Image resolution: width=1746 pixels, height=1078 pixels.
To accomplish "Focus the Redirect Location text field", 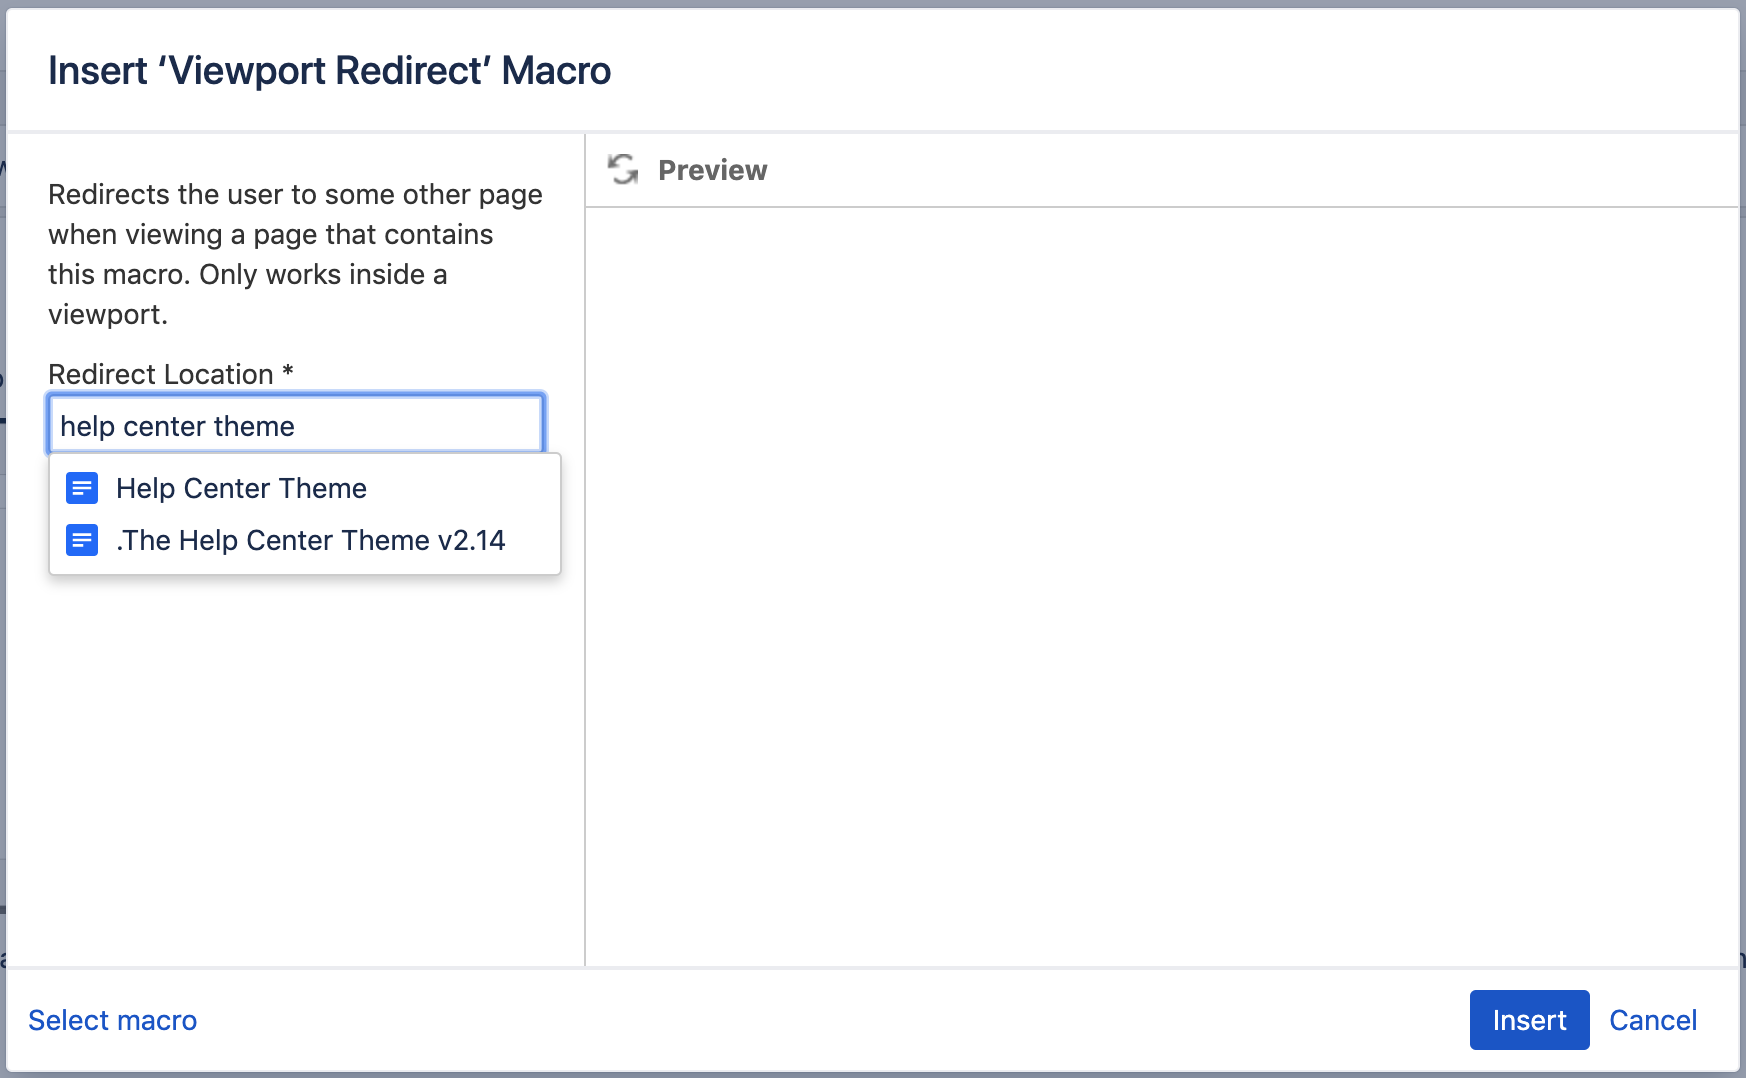I will tap(296, 426).
